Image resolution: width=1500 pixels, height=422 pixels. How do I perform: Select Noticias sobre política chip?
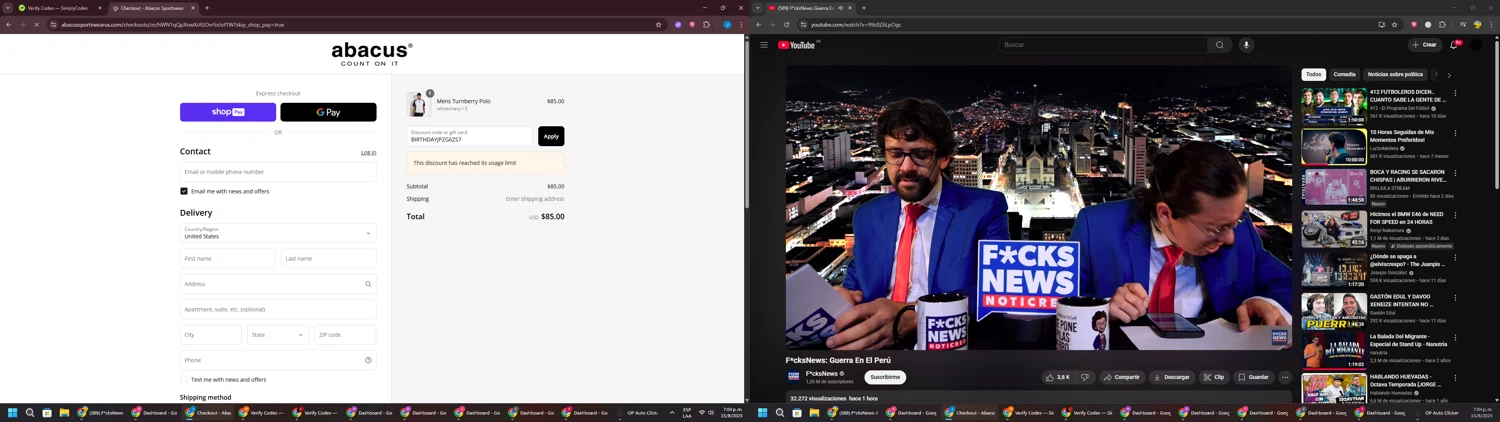pyautogui.click(x=1395, y=74)
